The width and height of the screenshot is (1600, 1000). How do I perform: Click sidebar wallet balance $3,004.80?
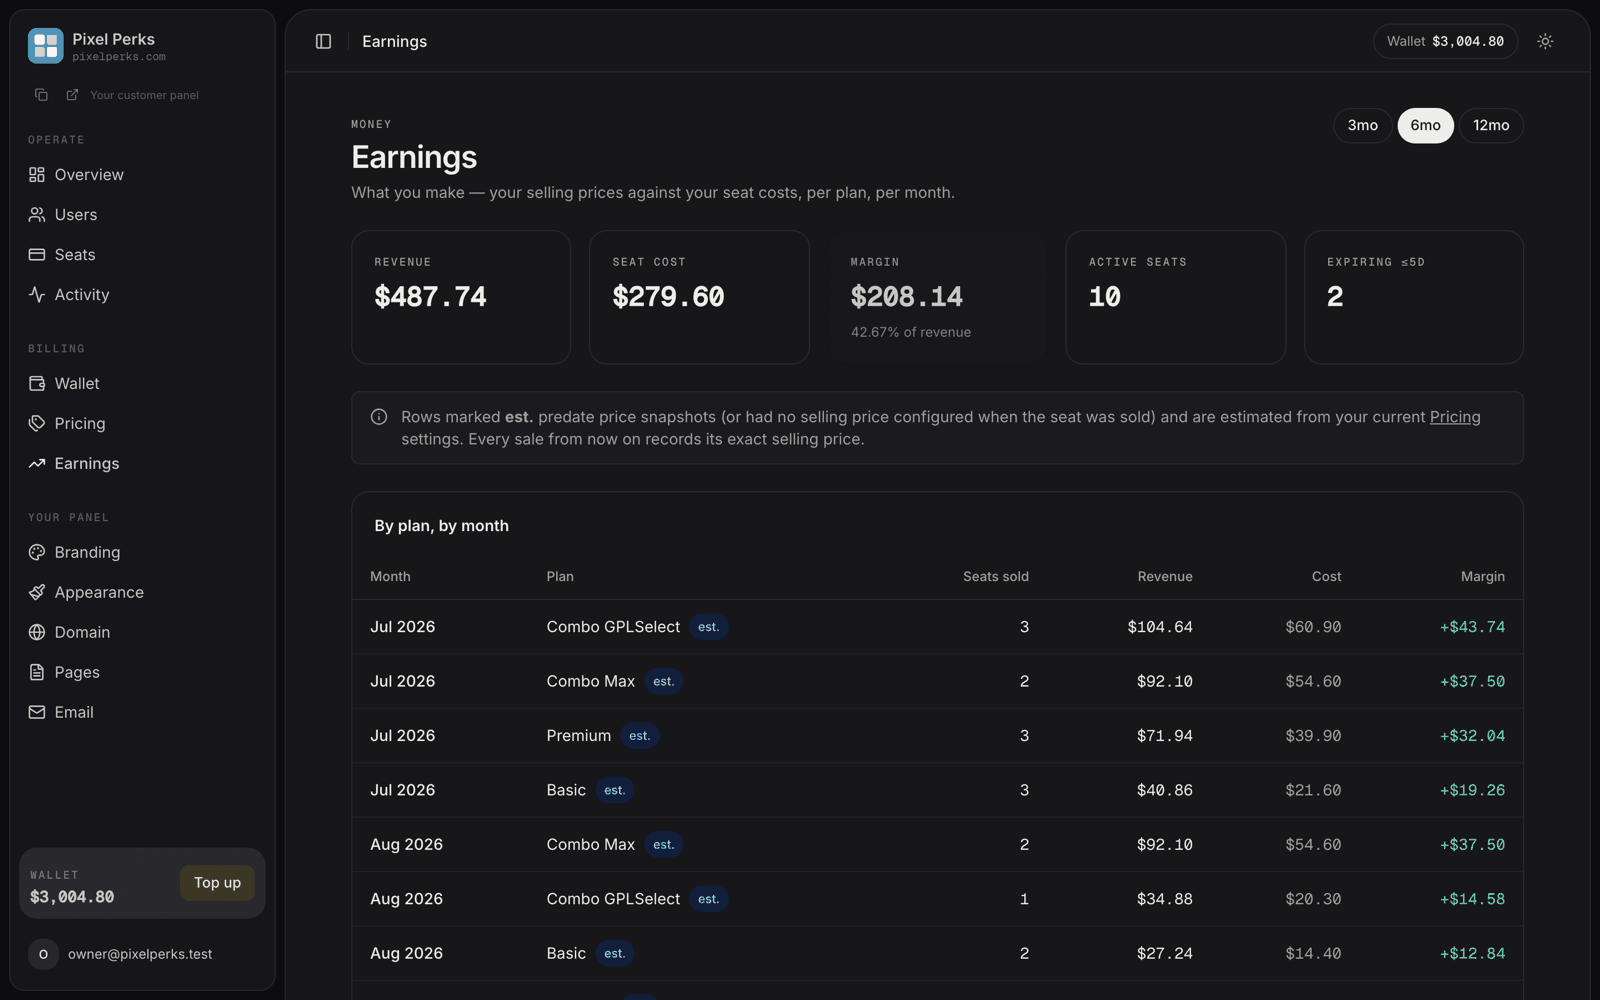click(72, 897)
